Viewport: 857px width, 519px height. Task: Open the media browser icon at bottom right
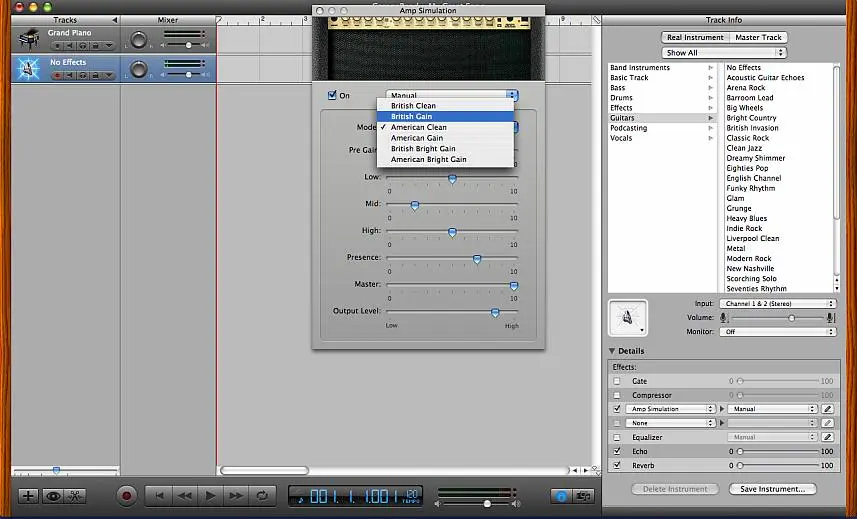(584, 495)
